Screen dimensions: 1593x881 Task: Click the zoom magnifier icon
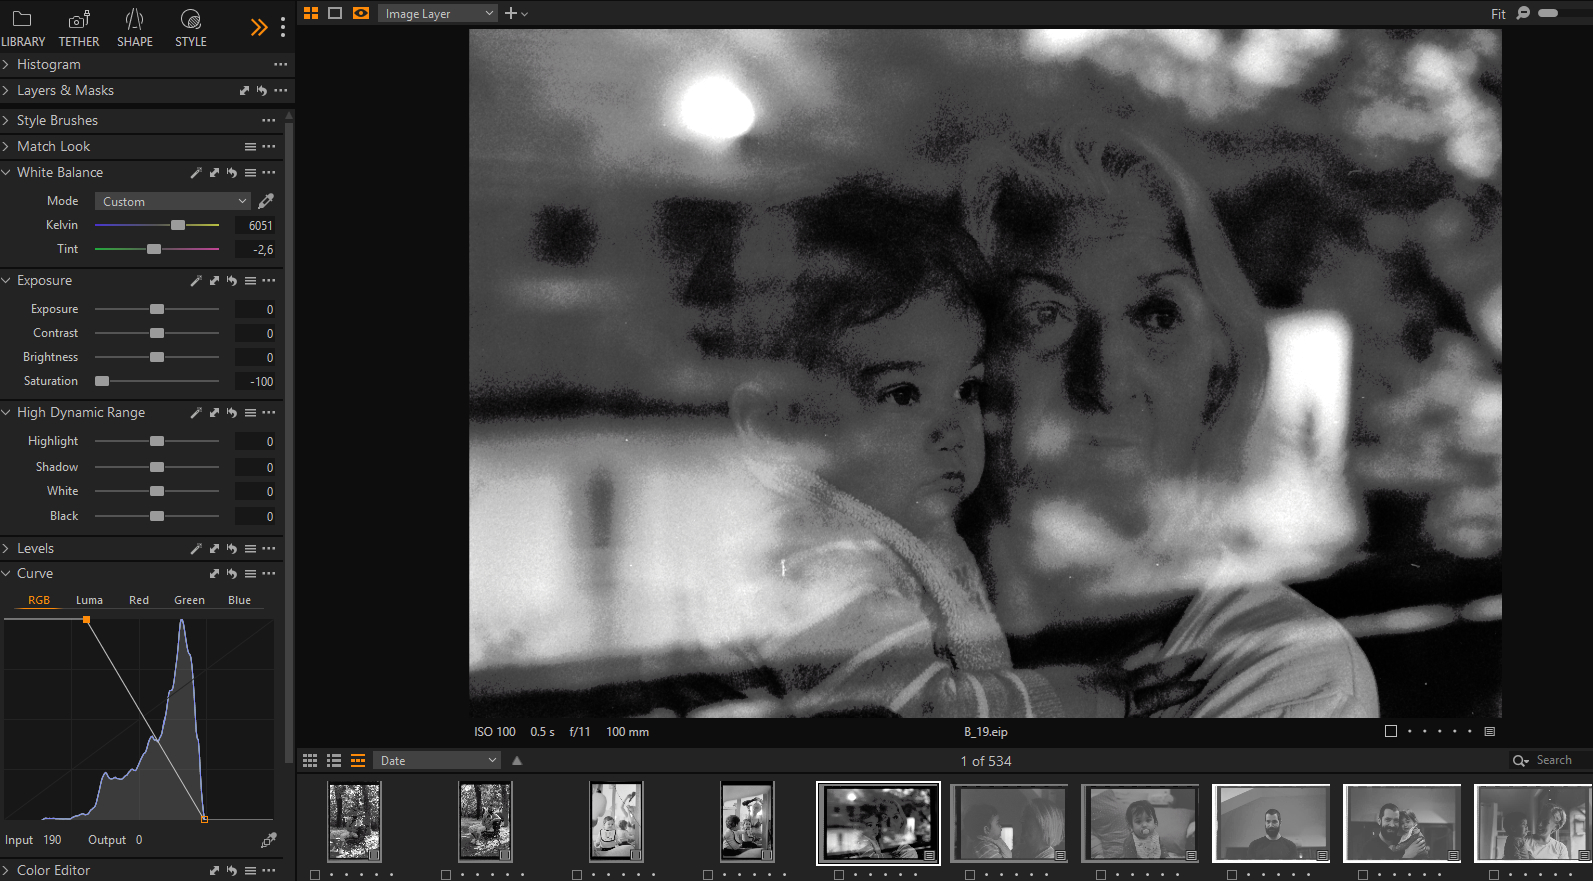pos(1523,13)
